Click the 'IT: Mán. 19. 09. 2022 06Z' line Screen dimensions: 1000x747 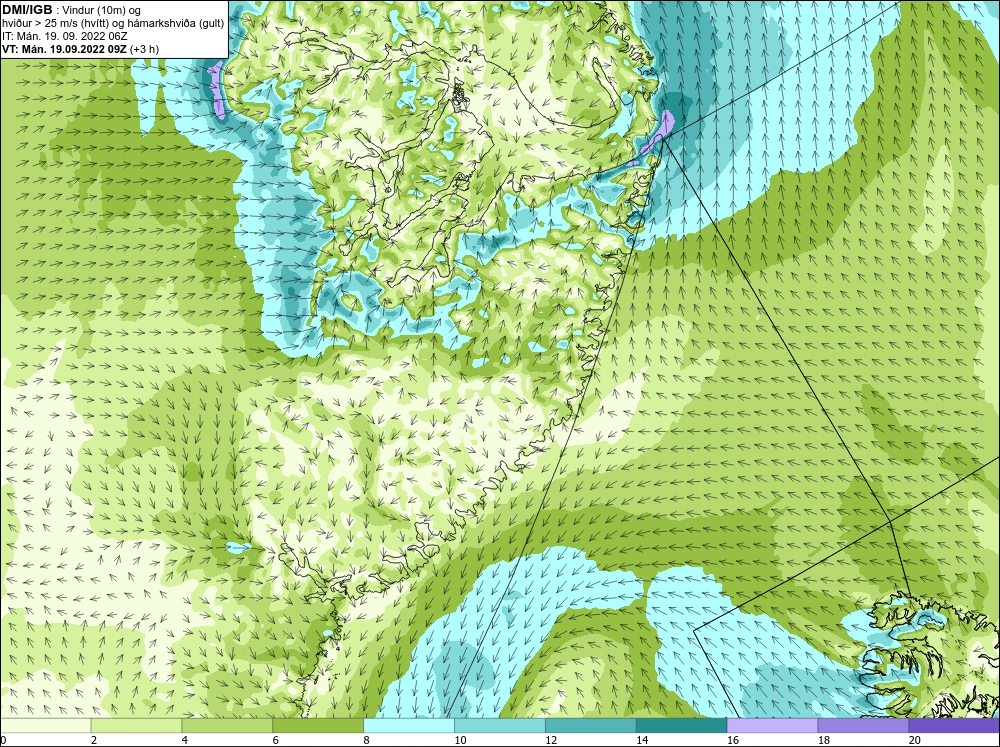pos(65,36)
